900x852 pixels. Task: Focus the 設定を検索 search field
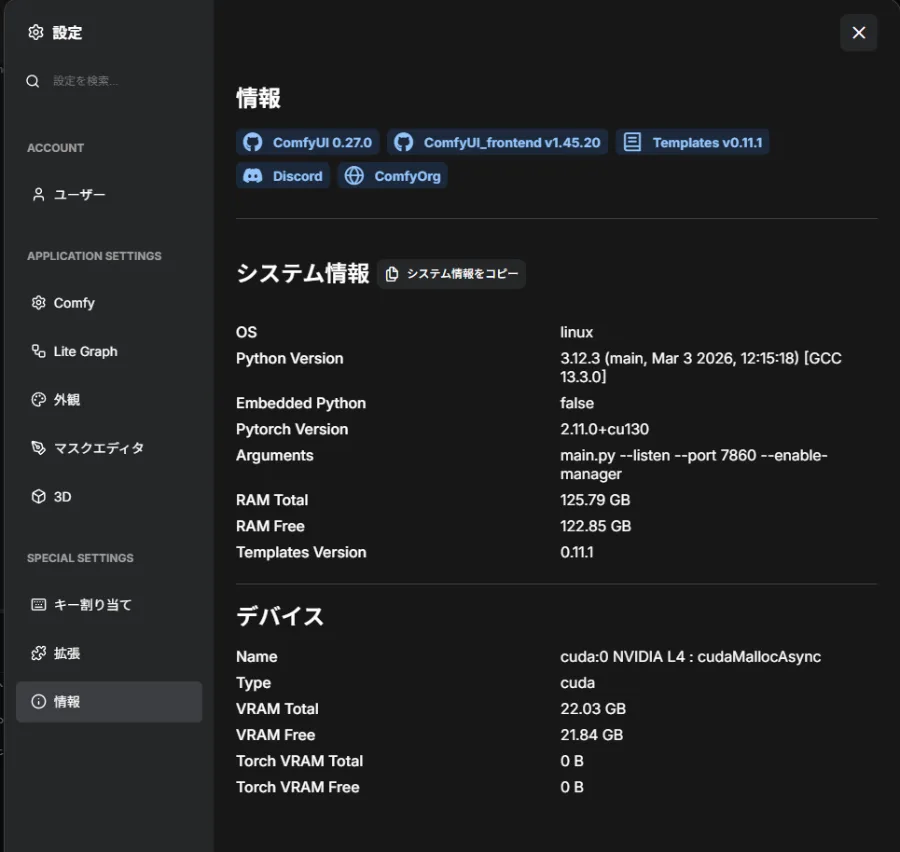109,81
